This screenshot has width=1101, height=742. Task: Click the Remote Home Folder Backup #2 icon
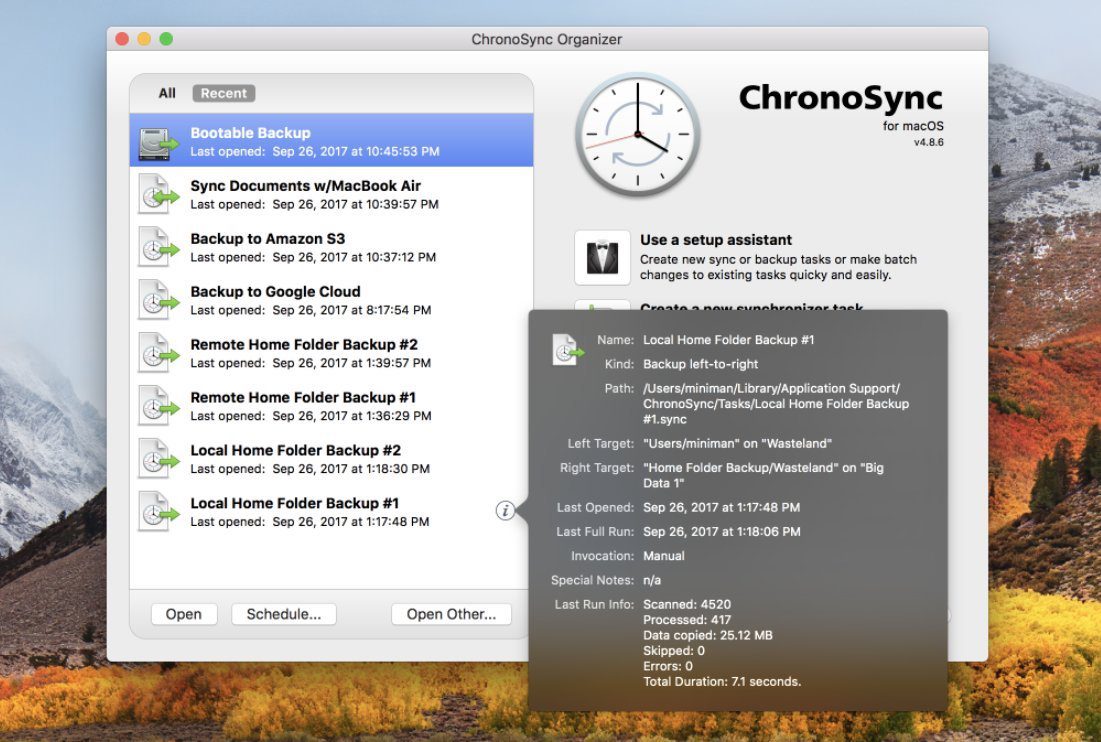(158, 353)
